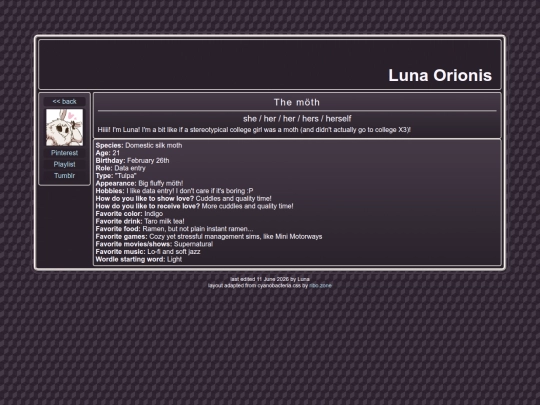Viewport: 540px width, 405px height.
Task: Open the Pinterest link in the sidebar
Action: coord(64,153)
